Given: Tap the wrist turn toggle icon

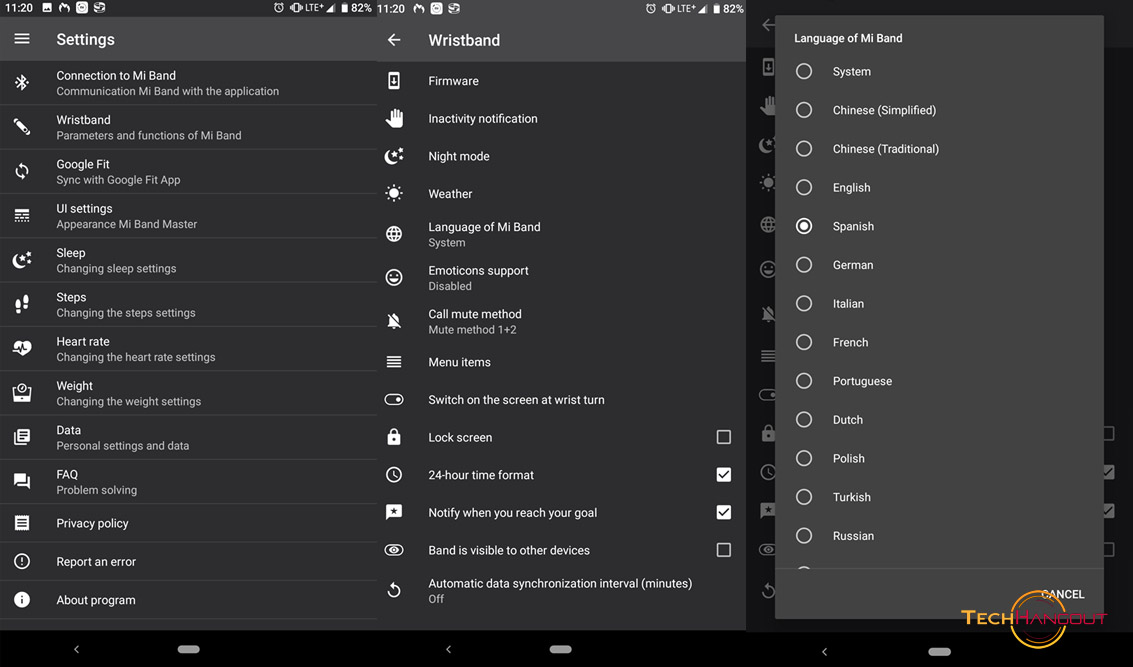Looking at the screenshot, I should (x=394, y=400).
